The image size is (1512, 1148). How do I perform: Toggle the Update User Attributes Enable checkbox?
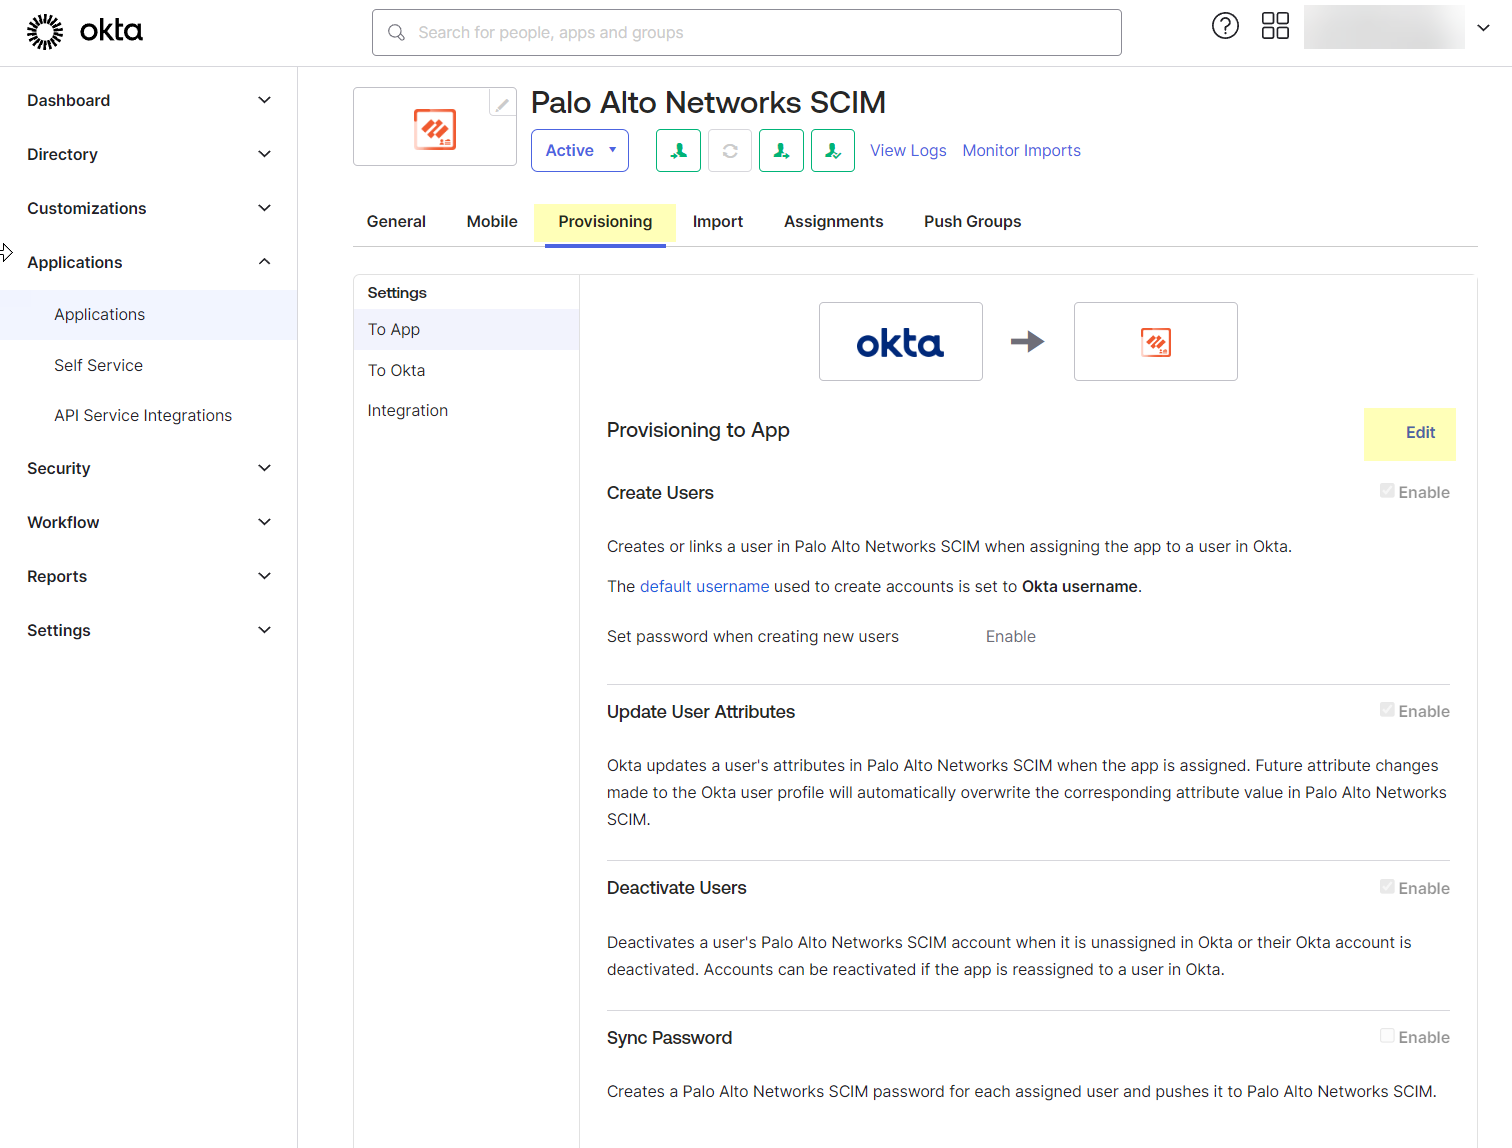(x=1387, y=710)
